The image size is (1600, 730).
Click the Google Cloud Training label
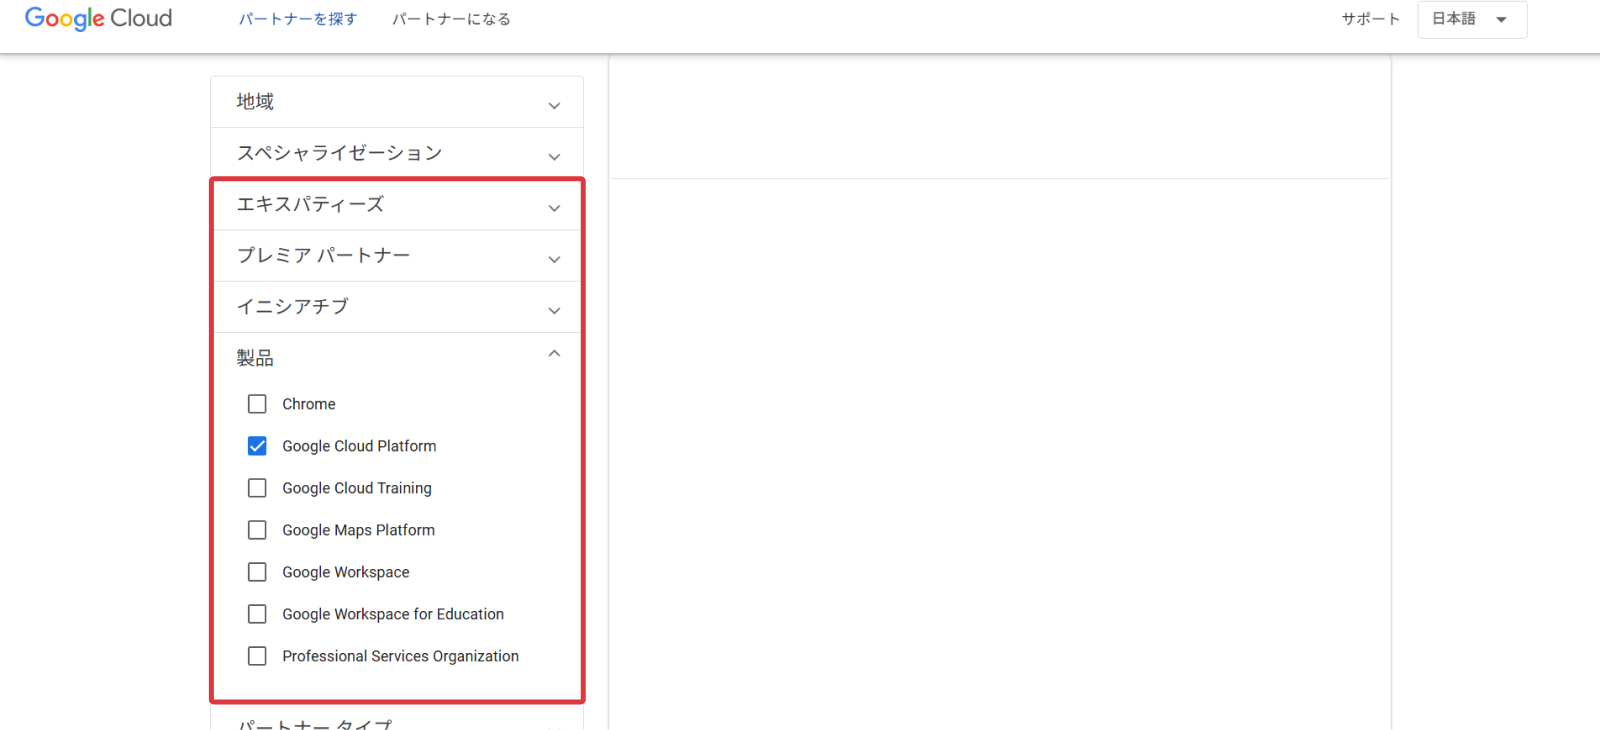[x=357, y=488]
